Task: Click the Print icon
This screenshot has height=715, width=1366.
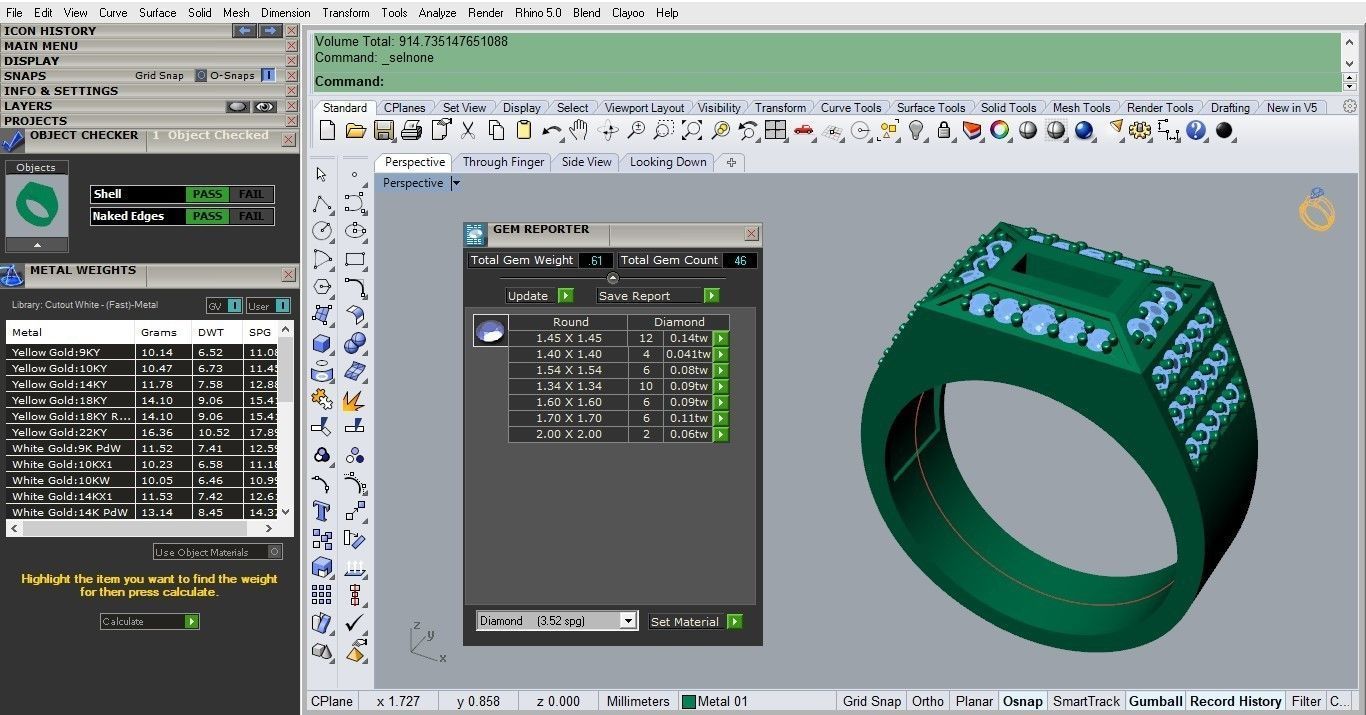Action: pos(411,130)
